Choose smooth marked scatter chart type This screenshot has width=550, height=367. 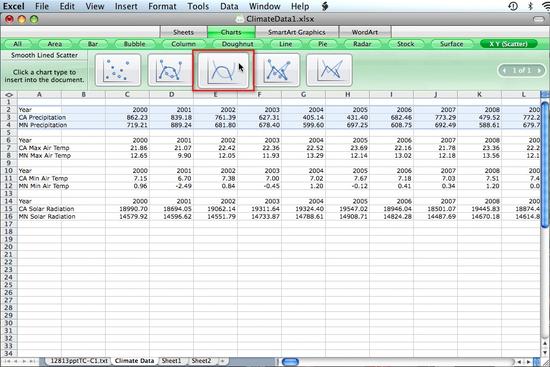pos(170,70)
